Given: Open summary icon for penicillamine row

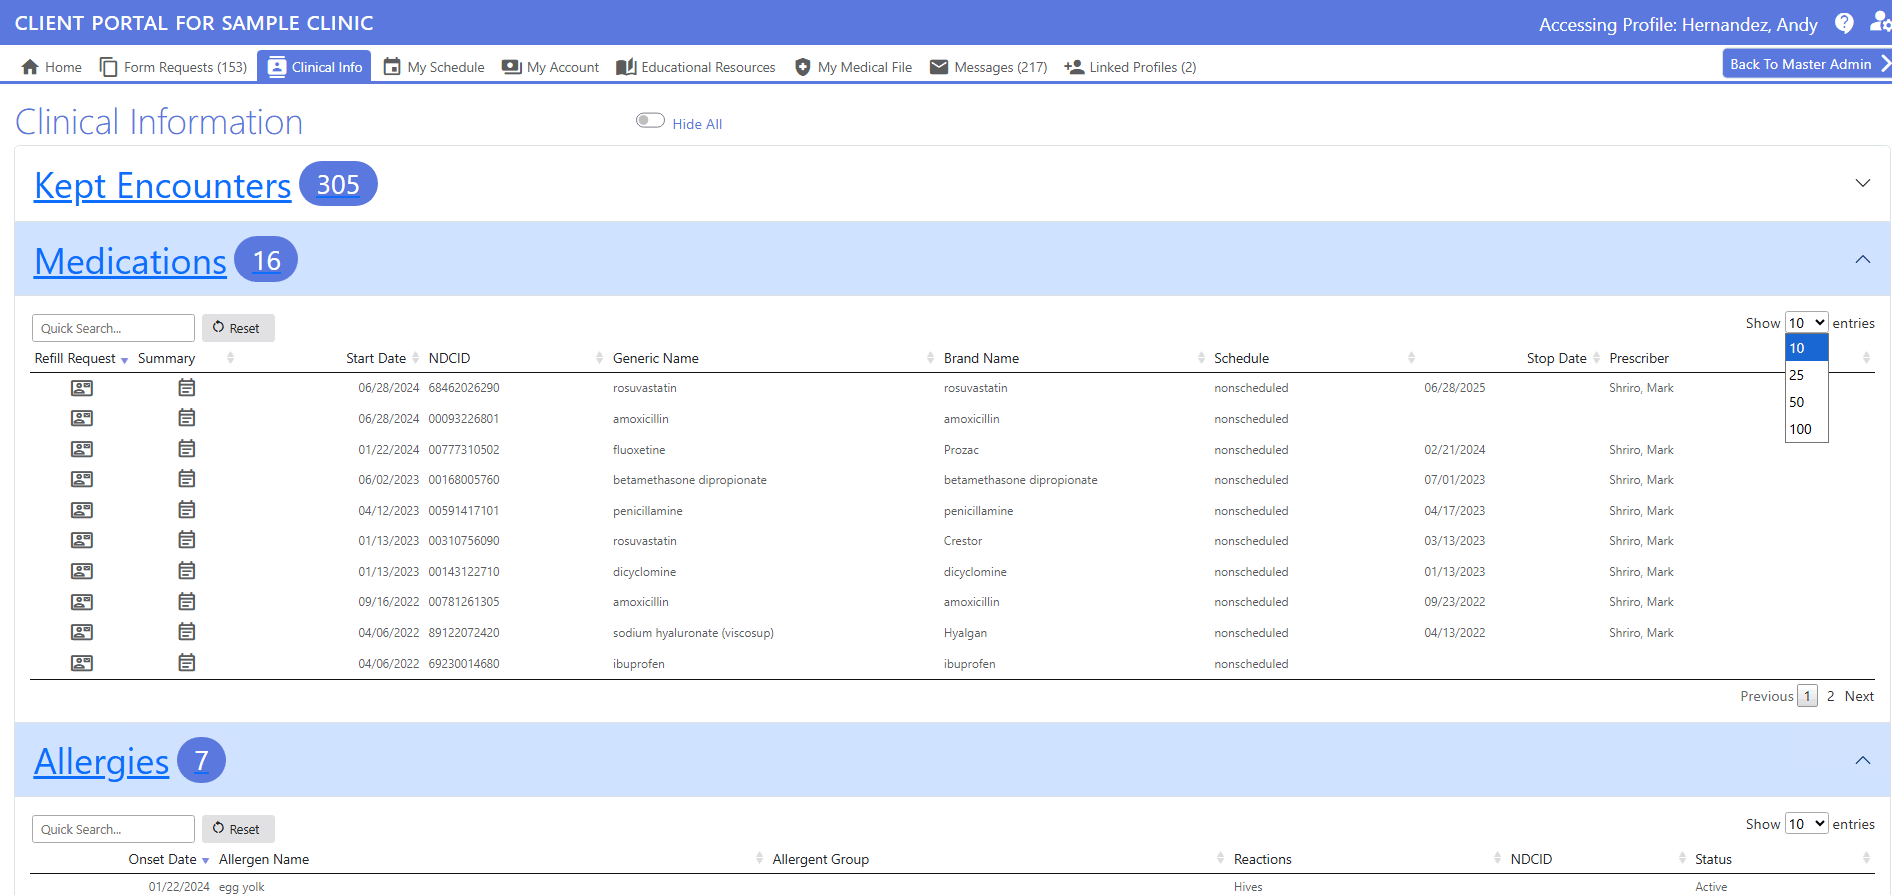Looking at the screenshot, I should coord(187,509).
